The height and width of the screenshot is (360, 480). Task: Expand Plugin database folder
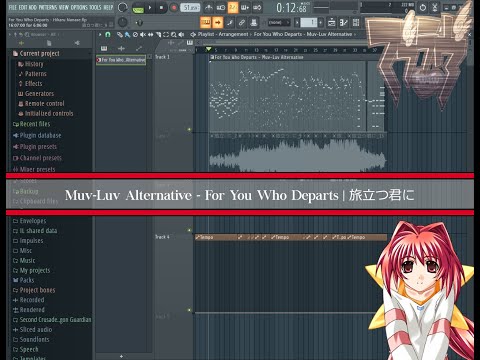click(x=37, y=135)
